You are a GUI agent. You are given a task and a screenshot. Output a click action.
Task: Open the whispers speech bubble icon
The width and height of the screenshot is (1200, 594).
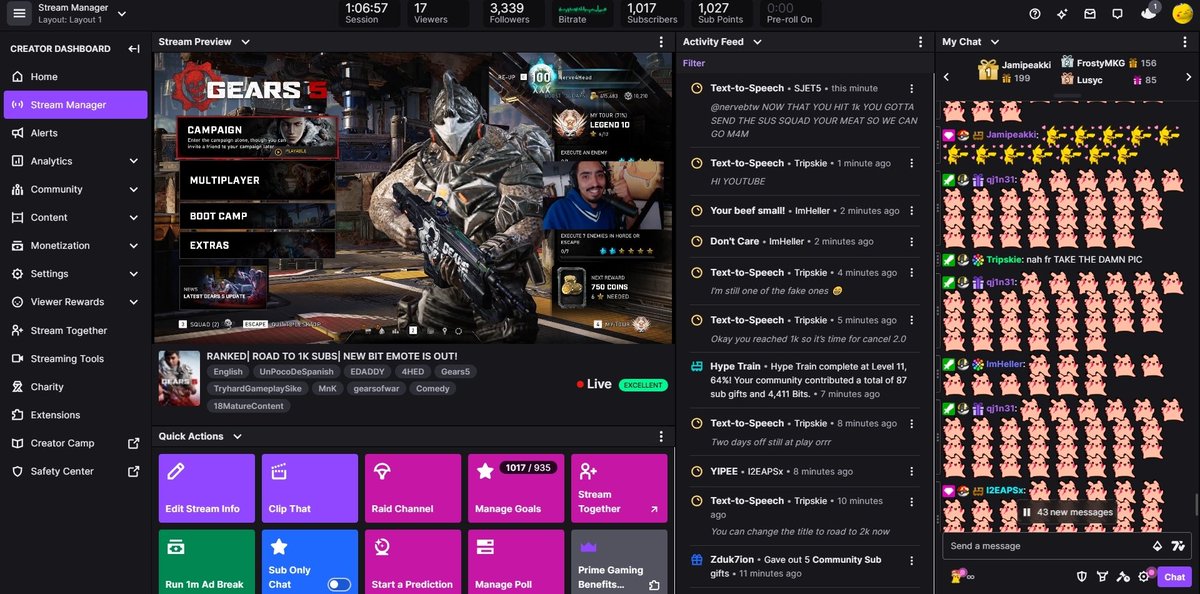(1118, 14)
